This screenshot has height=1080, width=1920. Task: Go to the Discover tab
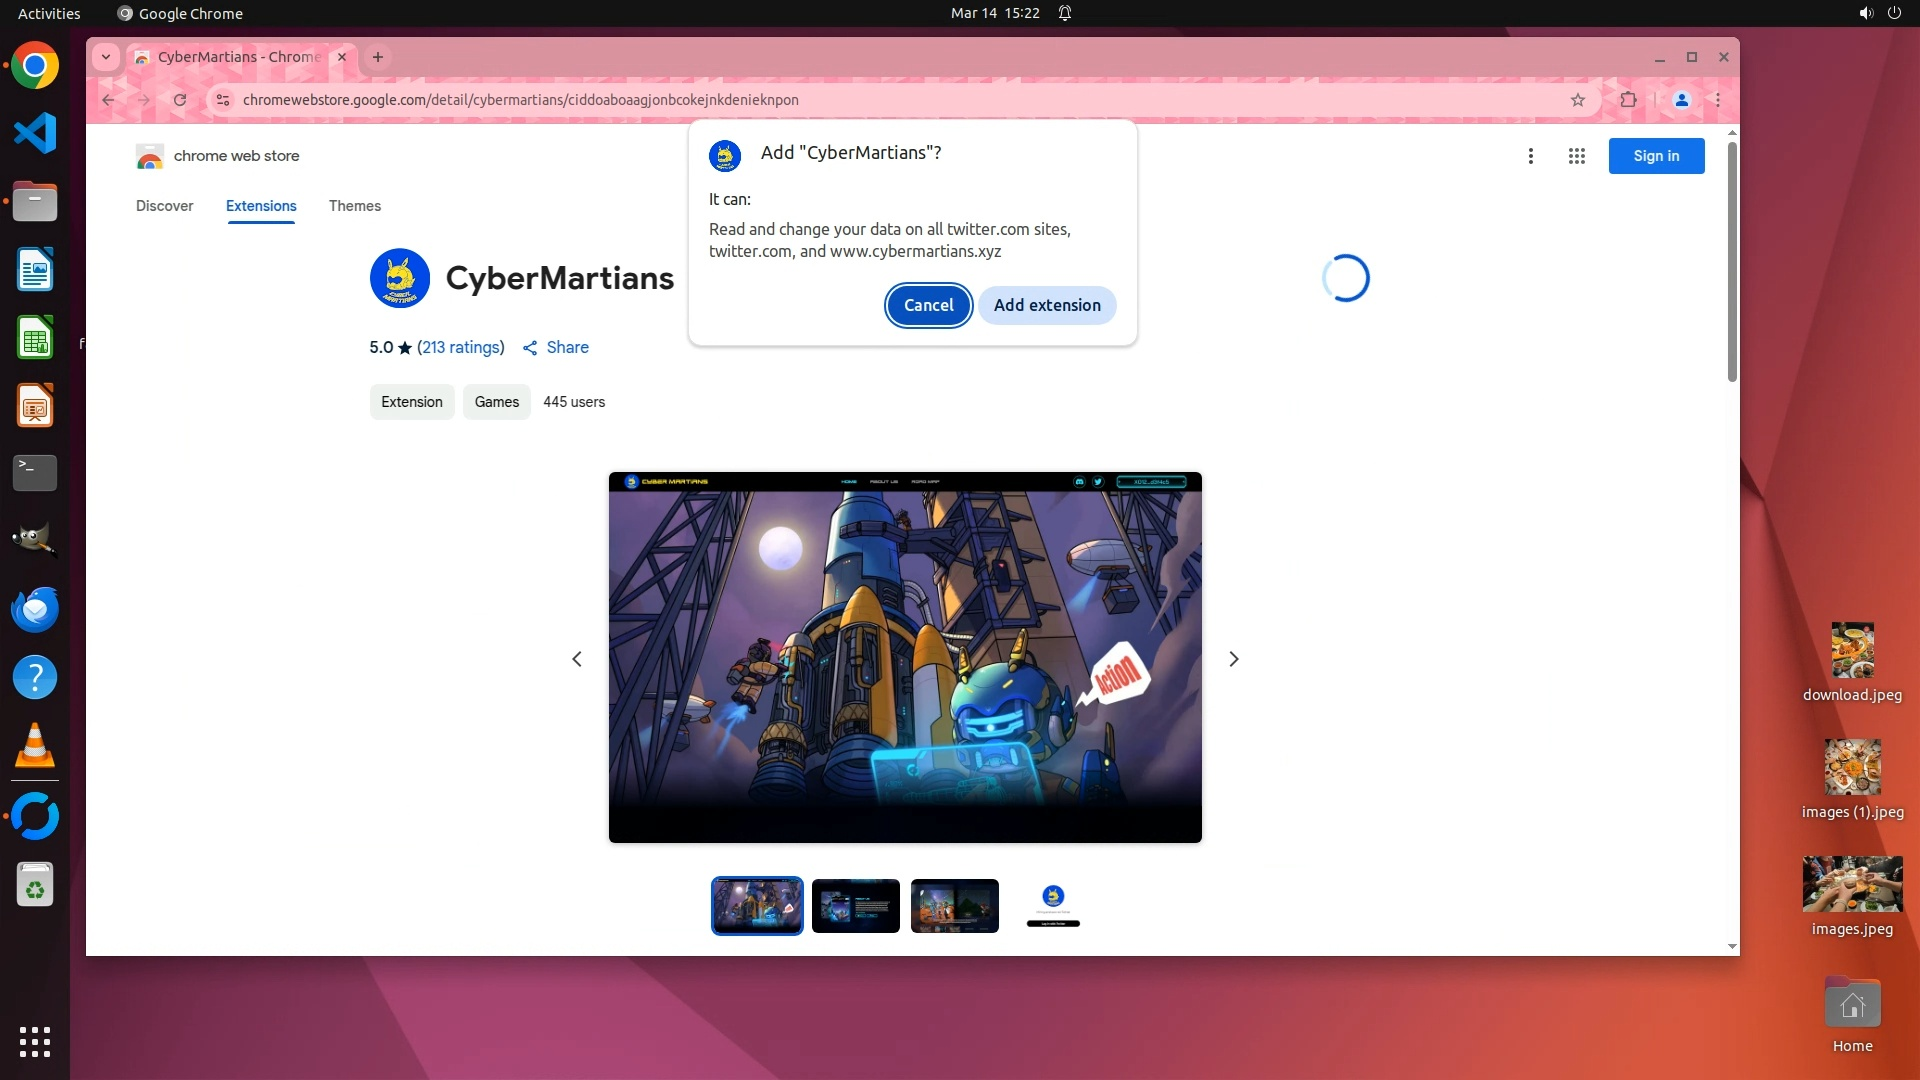click(165, 206)
